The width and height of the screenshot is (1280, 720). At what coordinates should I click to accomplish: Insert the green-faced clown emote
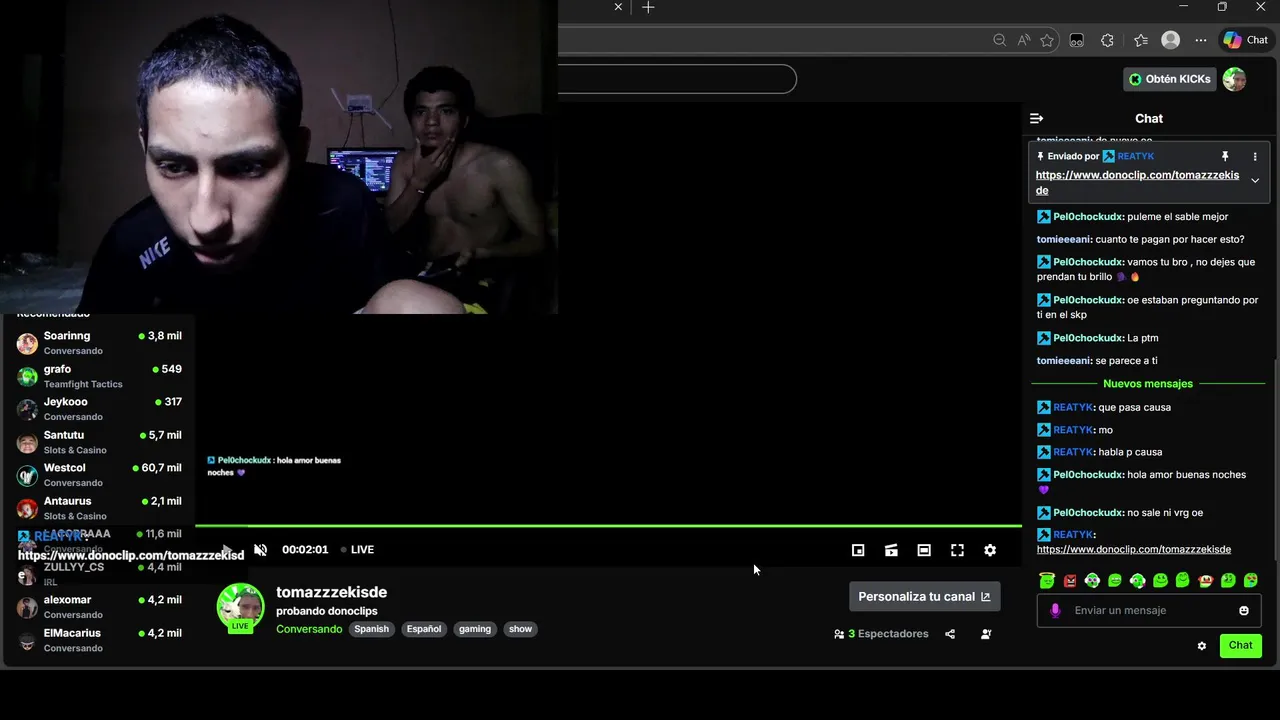pyautogui.click(x=1092, y=580)
